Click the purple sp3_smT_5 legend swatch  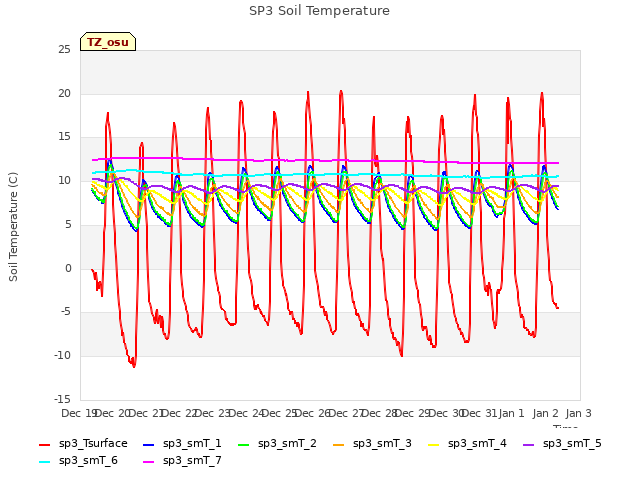tap(529, 444)
